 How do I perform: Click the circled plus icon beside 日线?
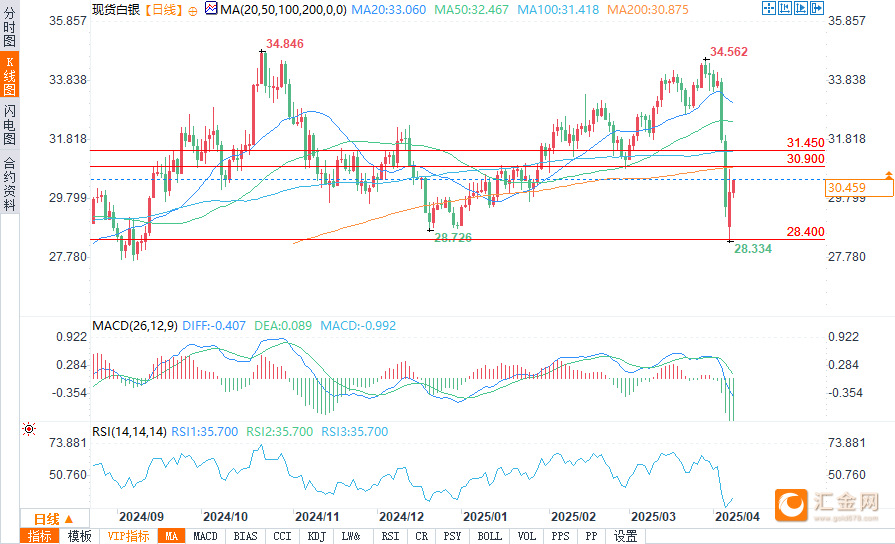(x=193, y=10)
